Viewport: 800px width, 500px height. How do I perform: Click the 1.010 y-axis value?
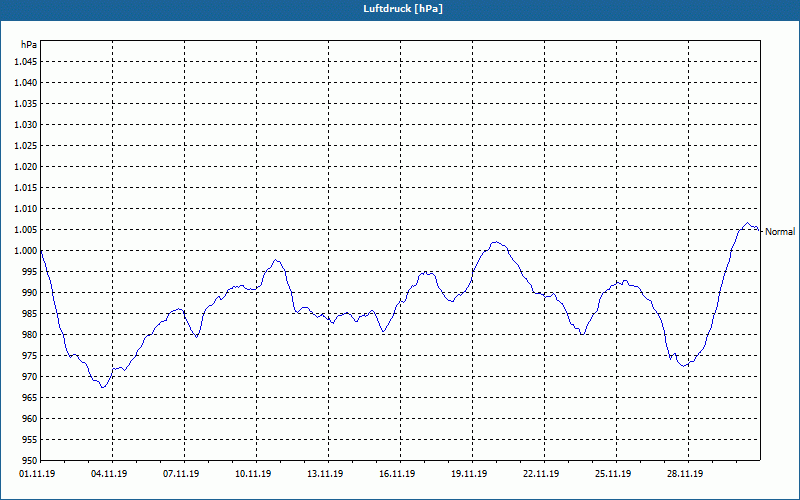coord(26,209)
